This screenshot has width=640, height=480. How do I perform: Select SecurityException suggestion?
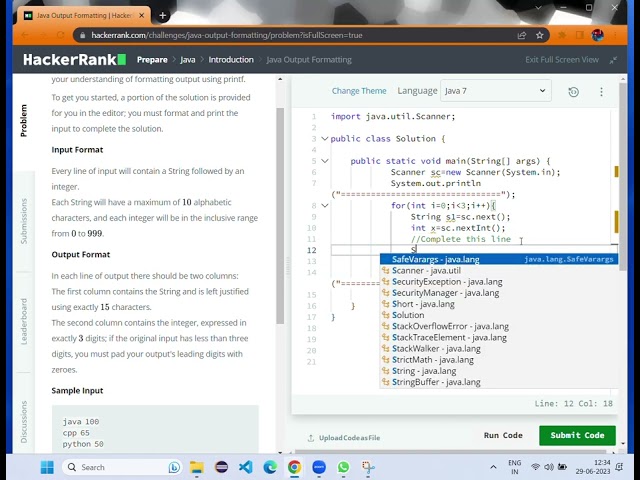coord(499,282)
